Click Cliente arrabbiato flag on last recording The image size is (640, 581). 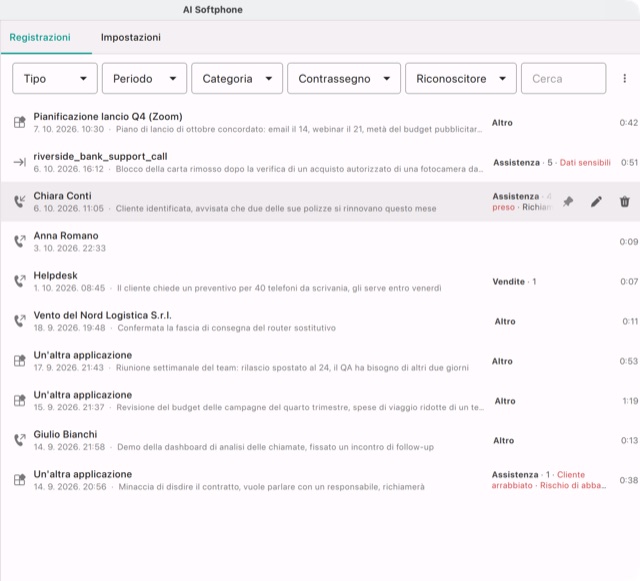pyautogui.click(x=538, y=480)
